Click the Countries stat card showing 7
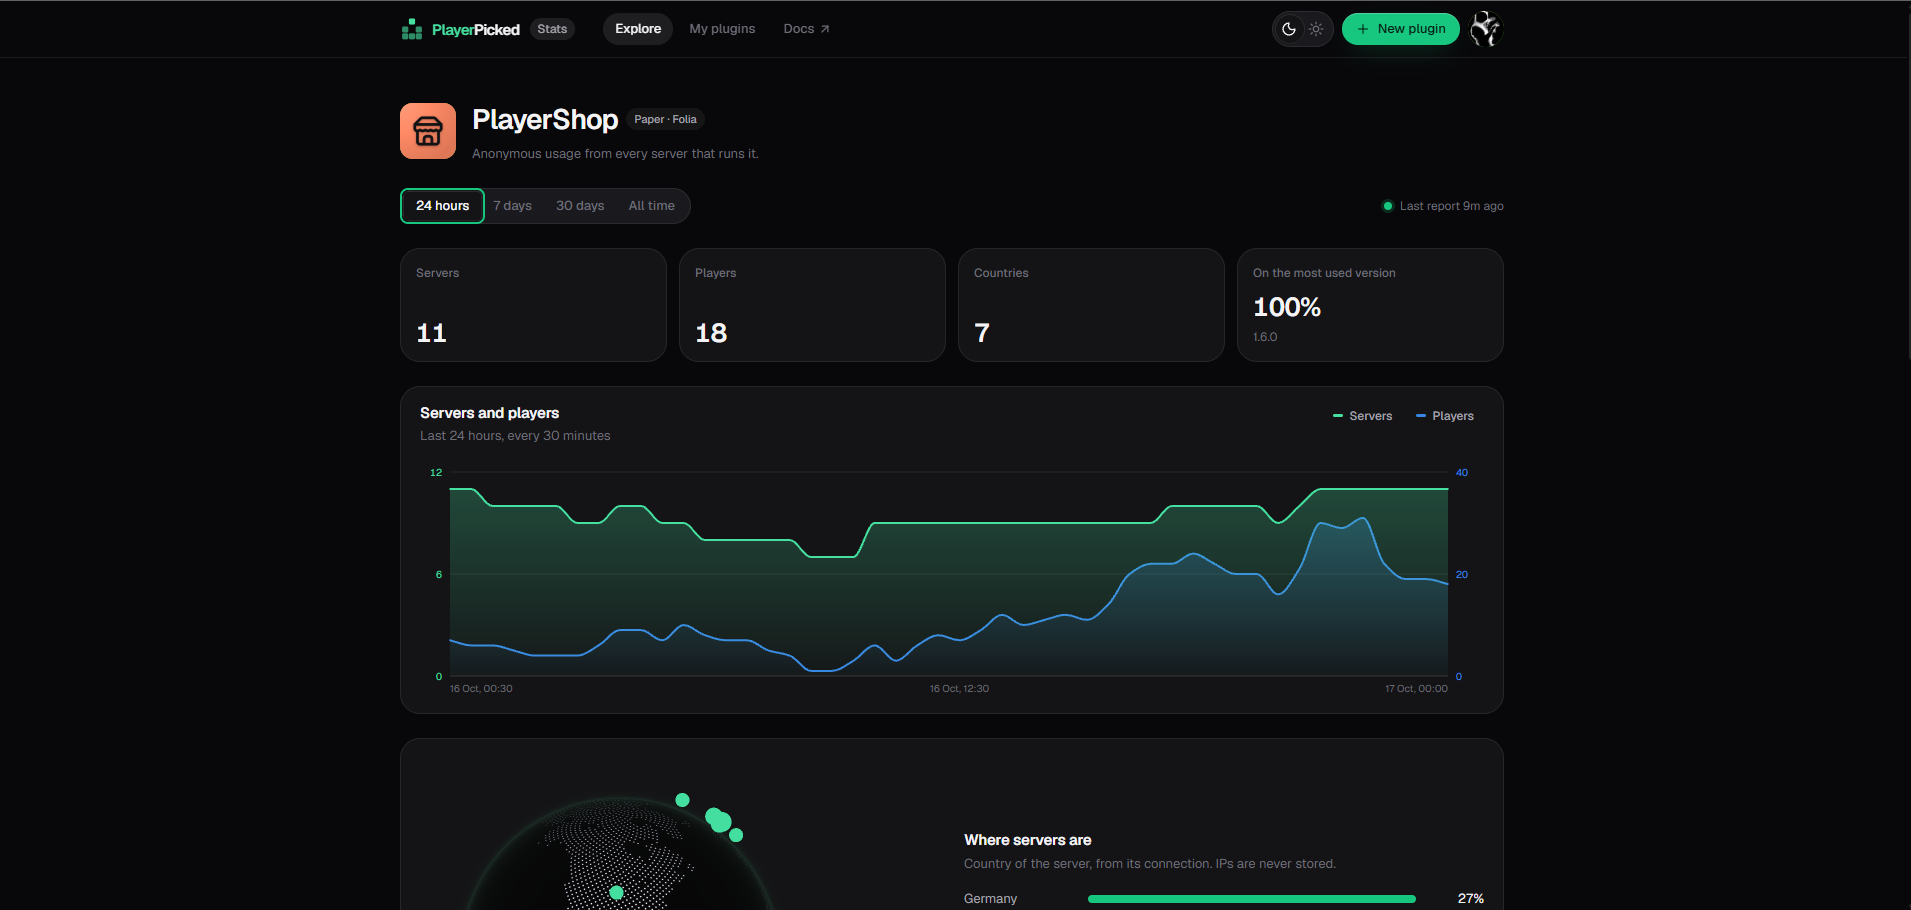 (1091, 305)
